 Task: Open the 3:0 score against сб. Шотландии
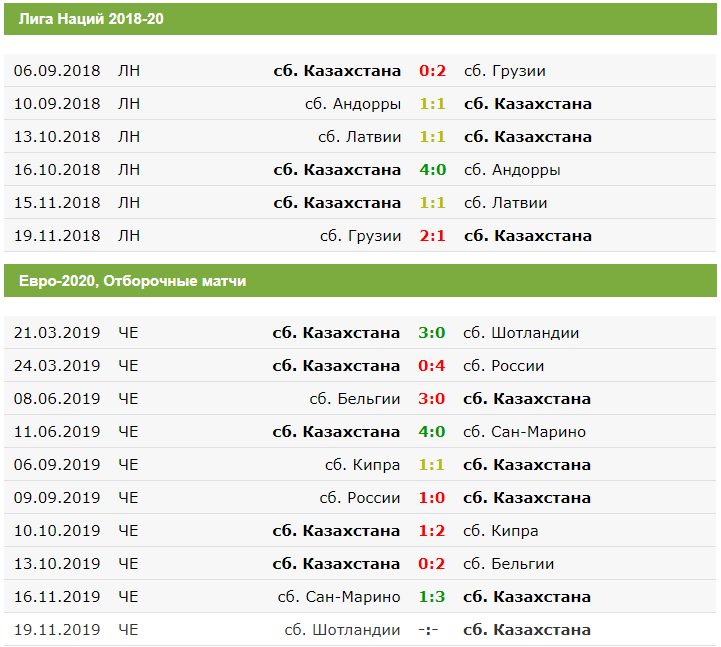[x=432, y=333]
